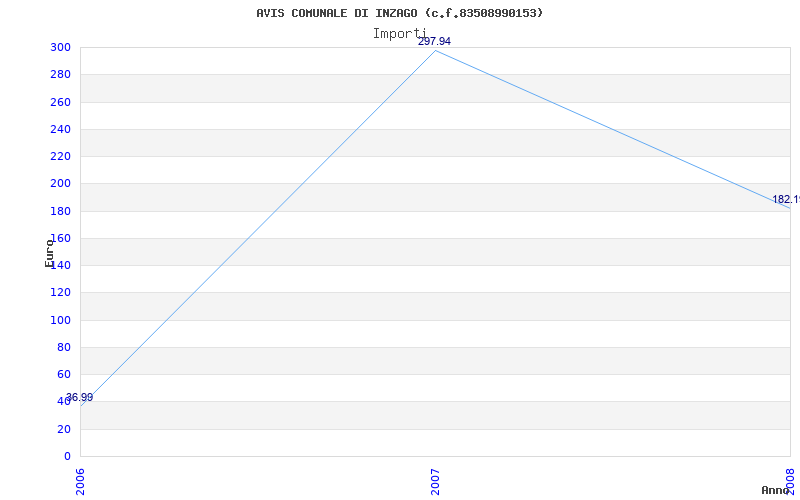Viewport: 800px width, 500px height.
Task: Click the Euro y-axis title
Action: (49, 253)
